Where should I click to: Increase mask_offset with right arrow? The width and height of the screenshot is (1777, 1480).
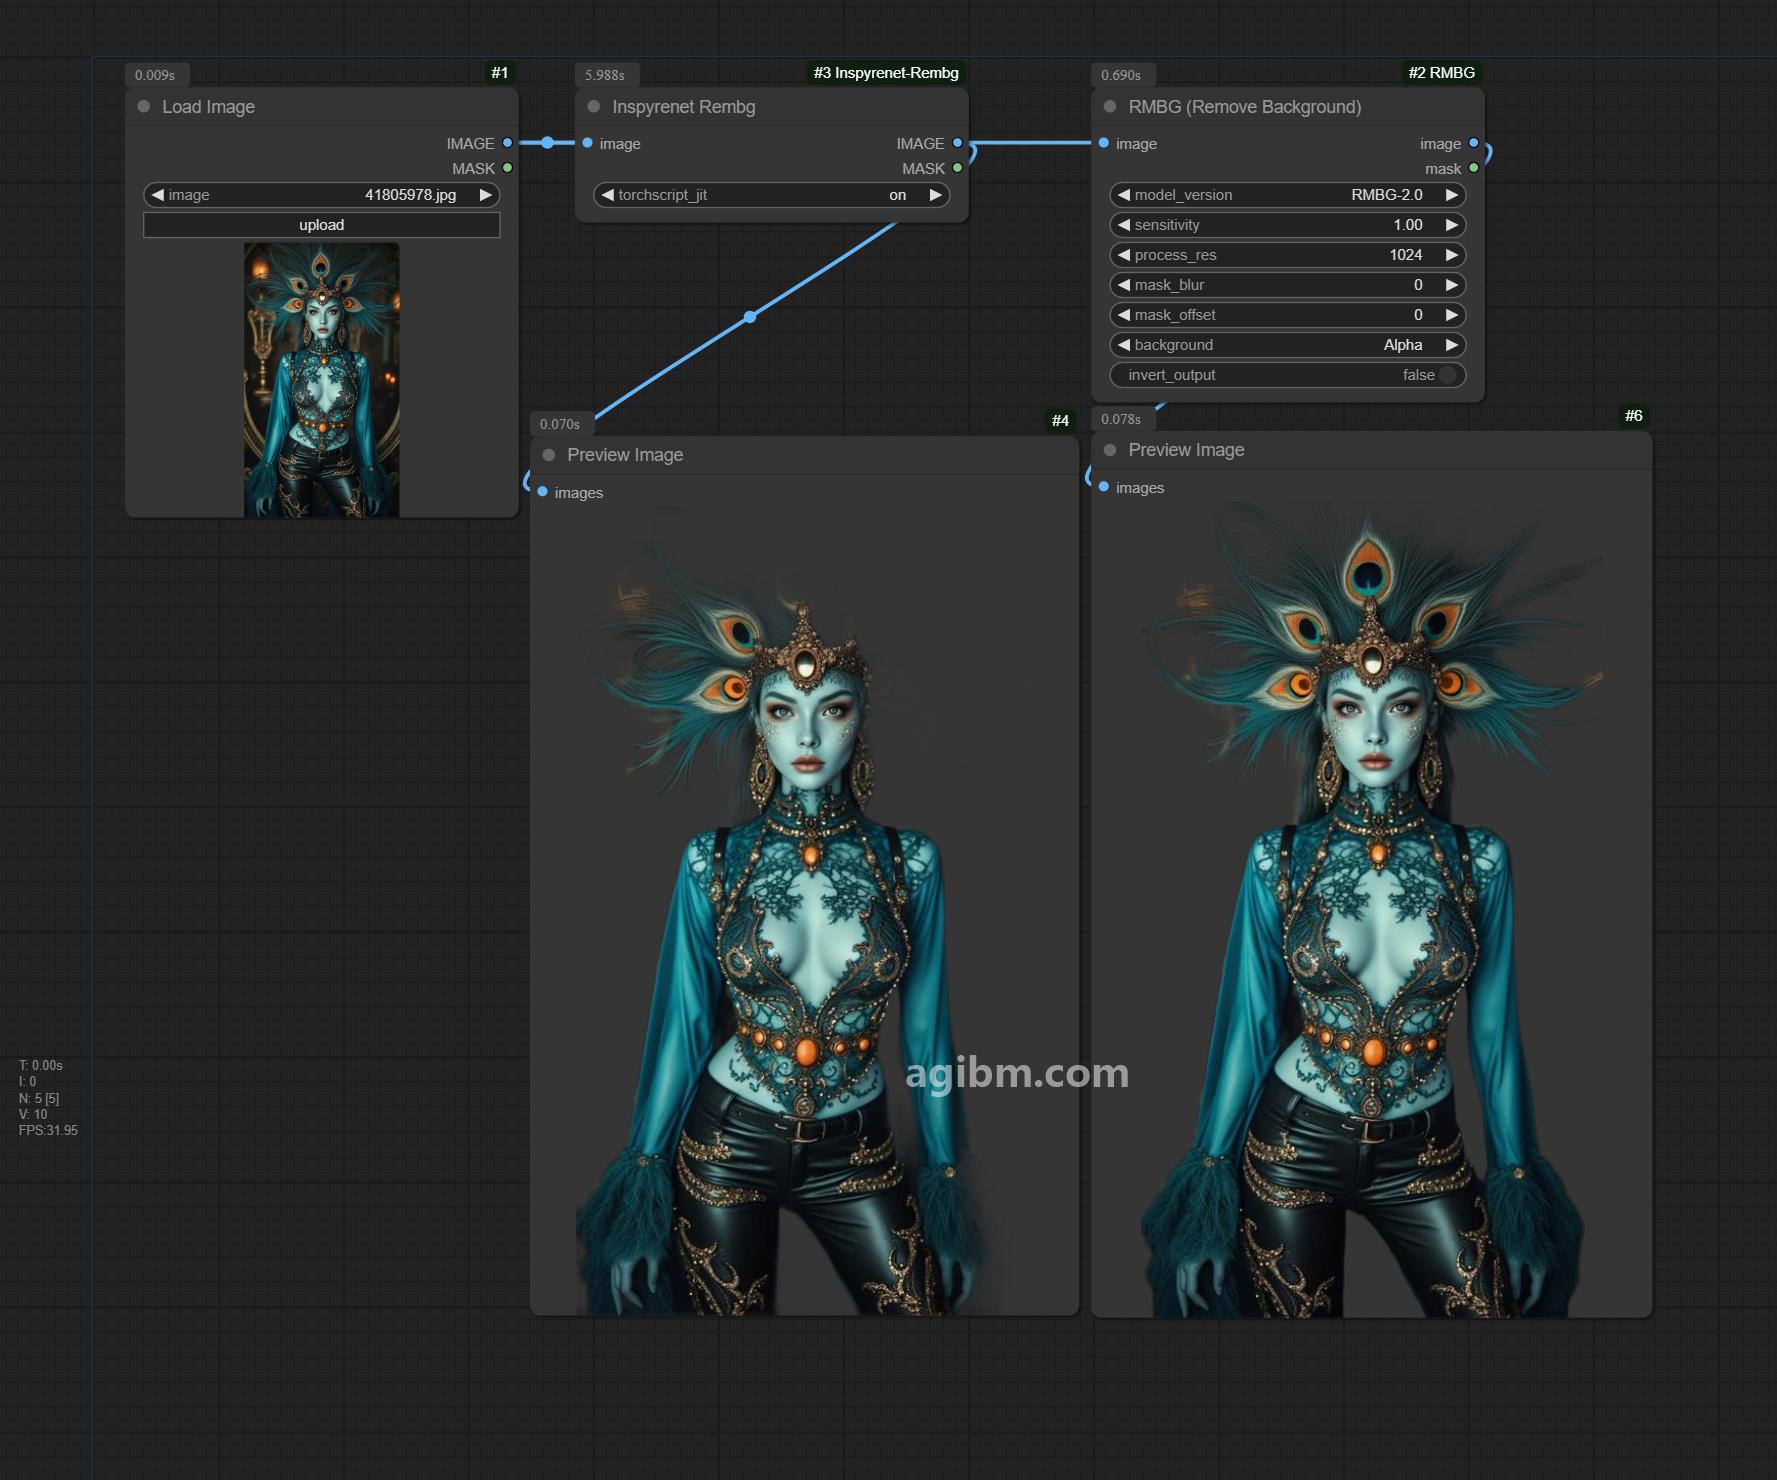1452,315
